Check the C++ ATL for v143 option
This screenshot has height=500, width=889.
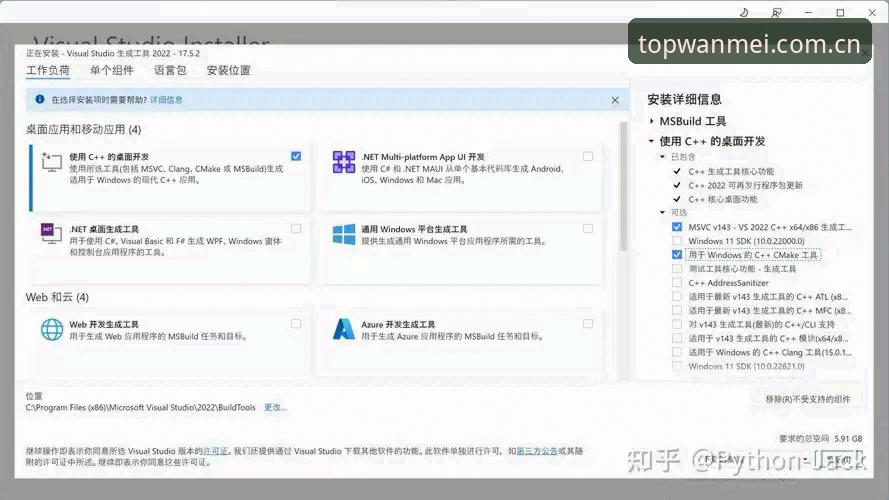[677, 296]
